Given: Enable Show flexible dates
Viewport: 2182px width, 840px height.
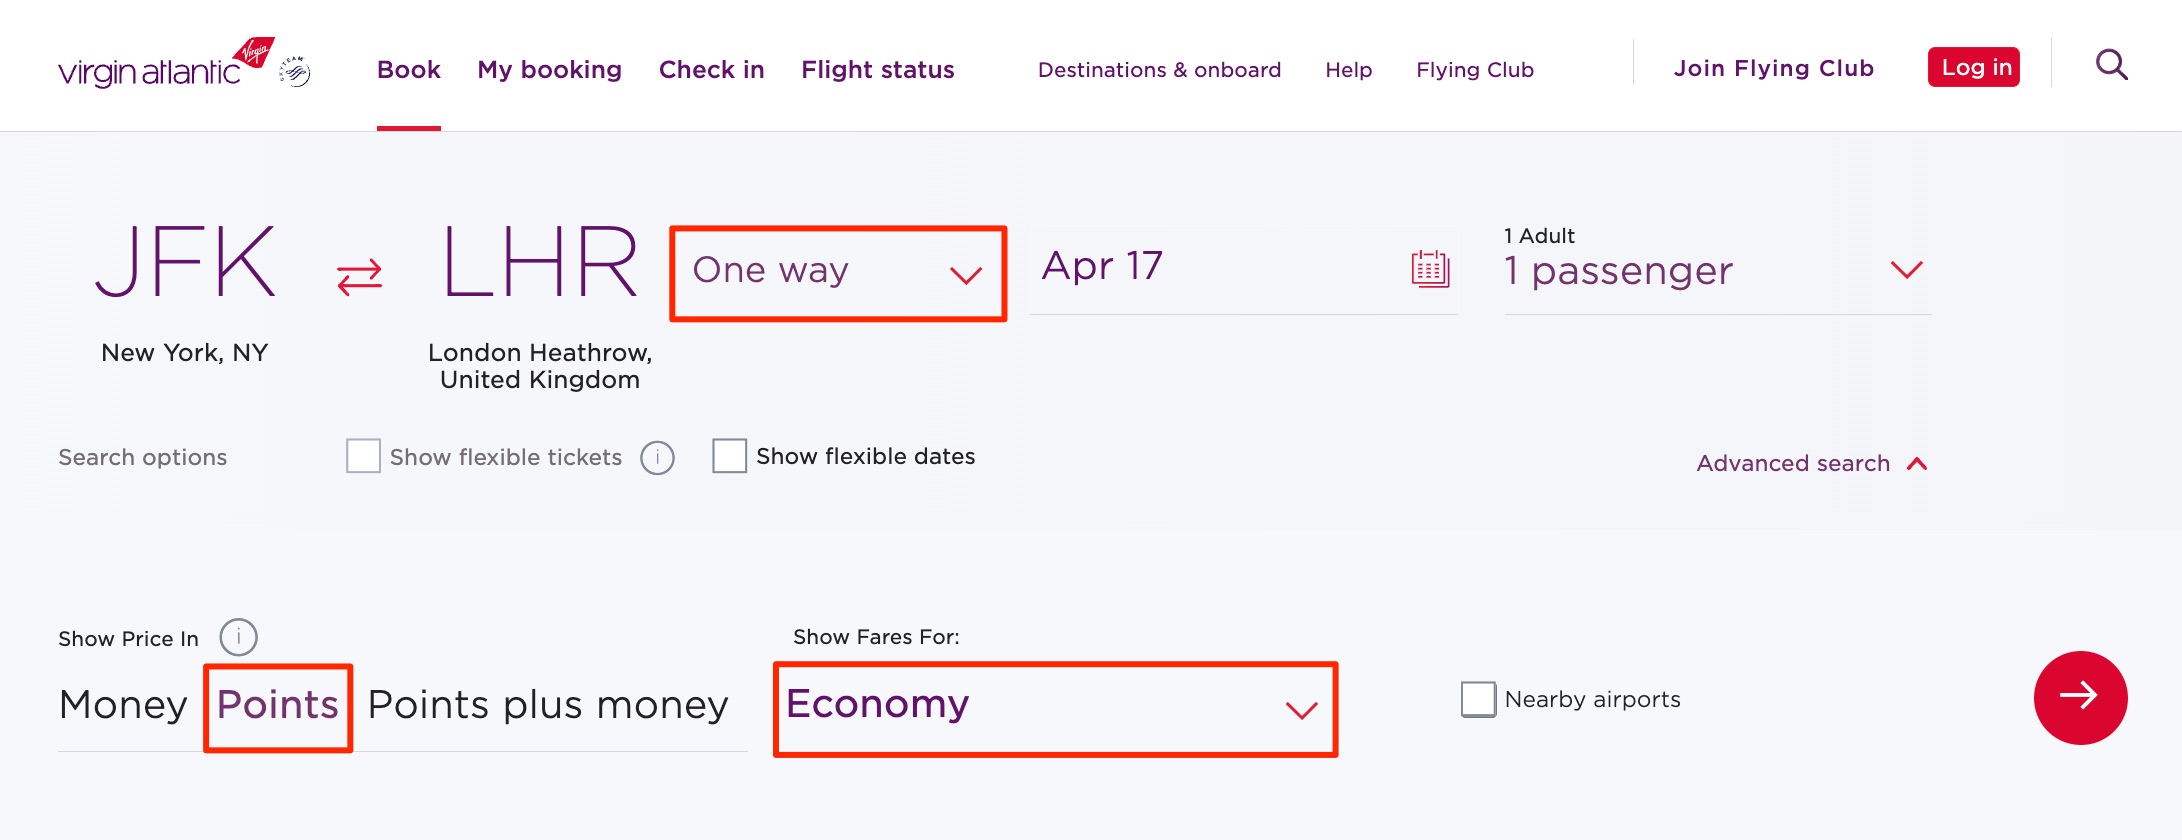Looking at the screenshot, I should point(729,455).
